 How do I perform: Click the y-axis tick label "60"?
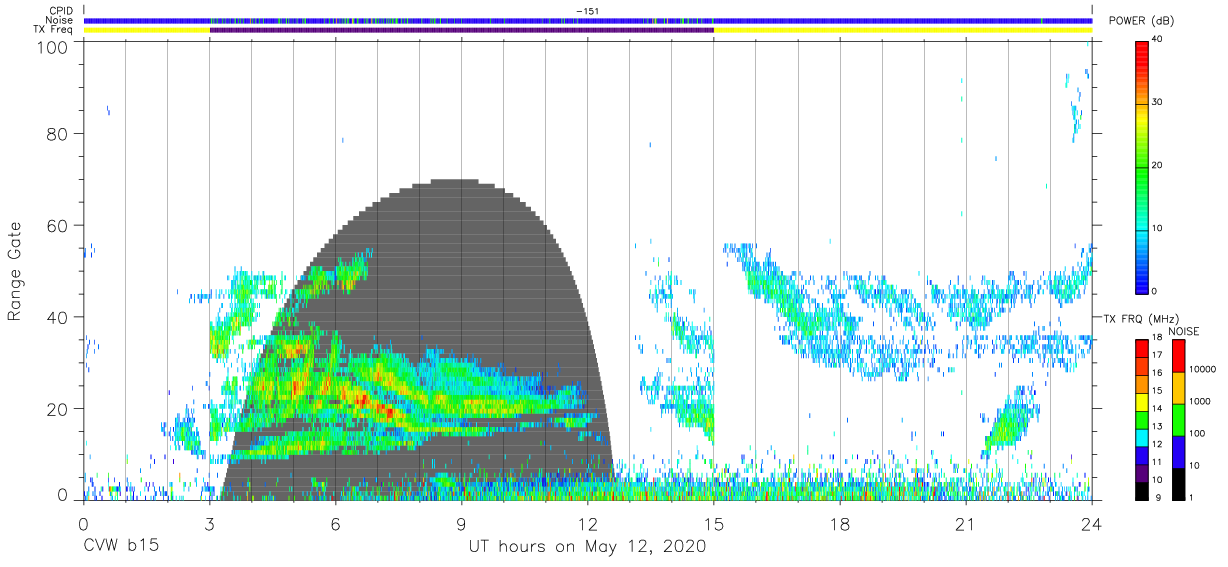click(59, 226)
